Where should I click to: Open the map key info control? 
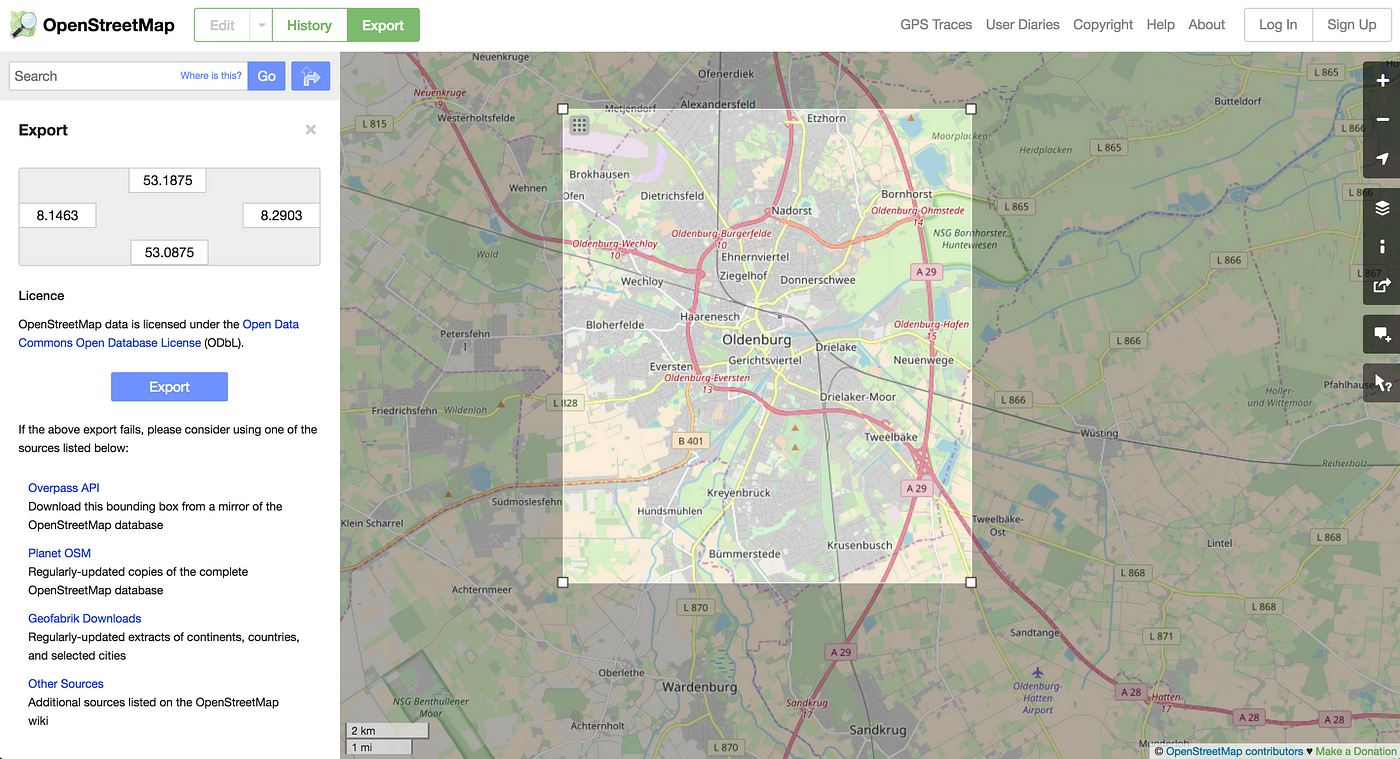[1383, 246]
